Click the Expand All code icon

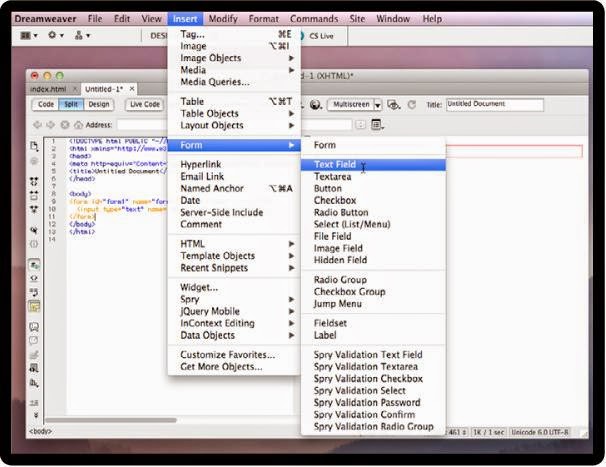point(34,209)
